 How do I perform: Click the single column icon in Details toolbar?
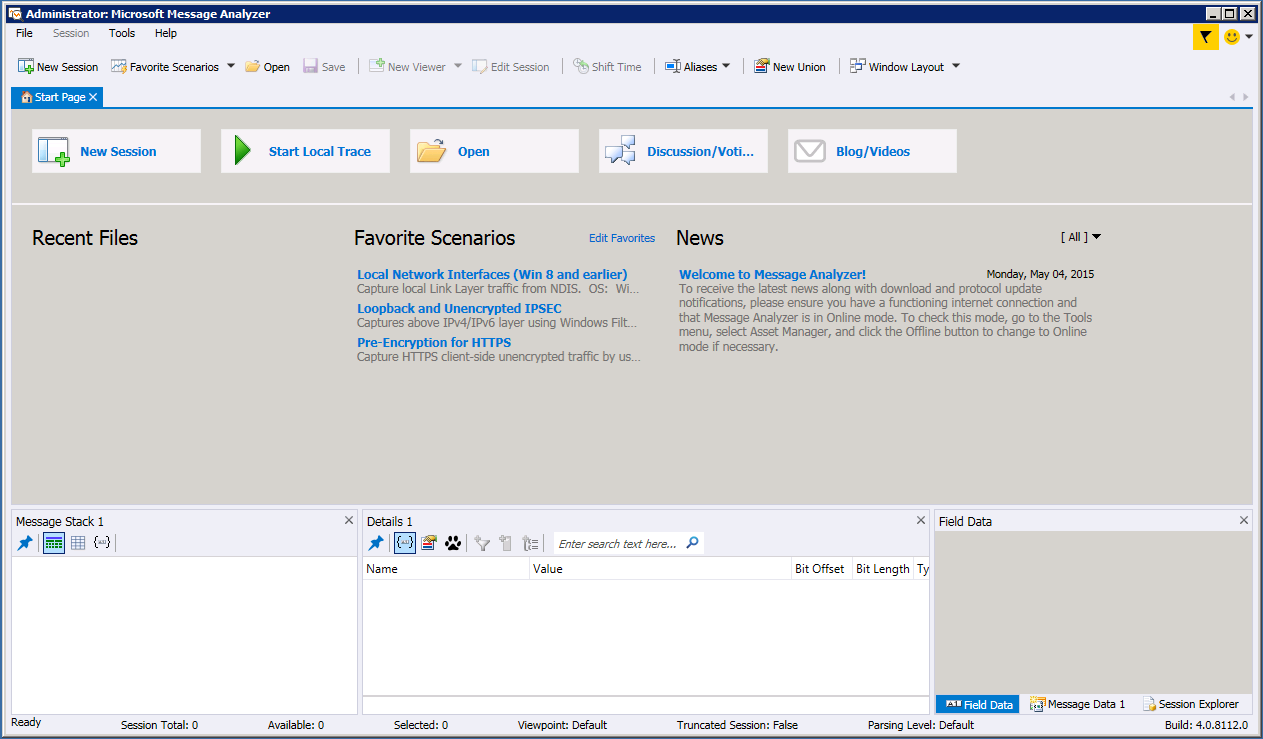pos(506,543)
